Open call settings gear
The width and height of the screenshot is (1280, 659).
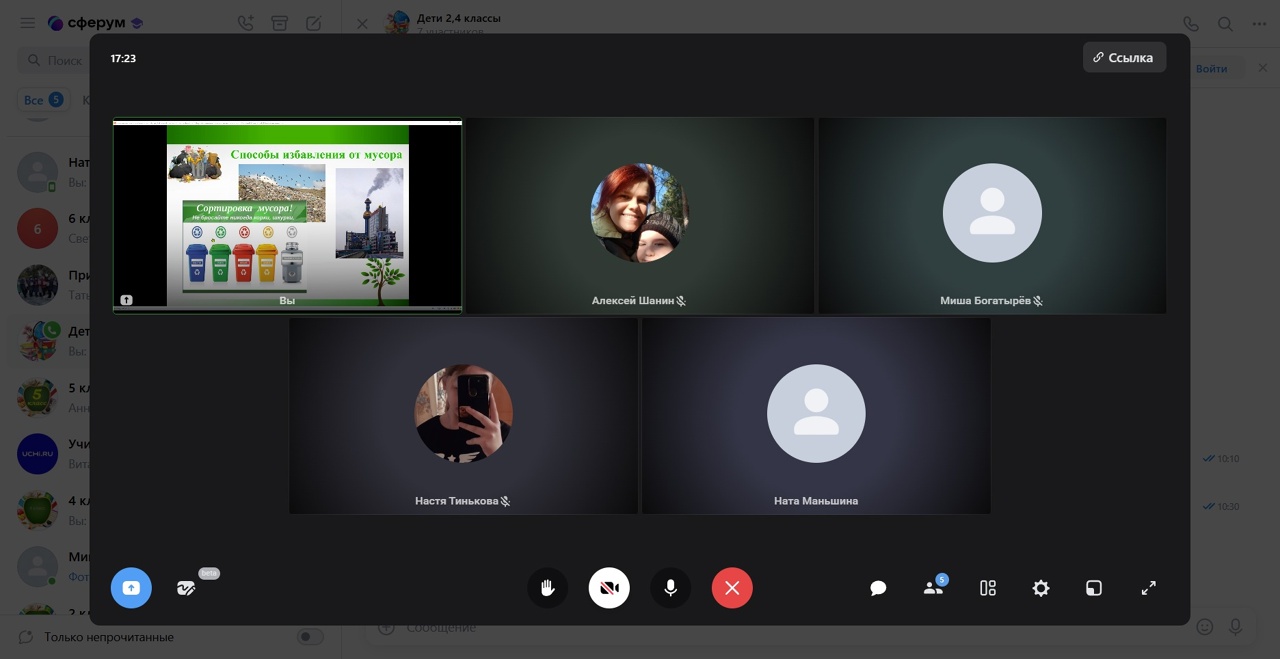pos(1041,588)
